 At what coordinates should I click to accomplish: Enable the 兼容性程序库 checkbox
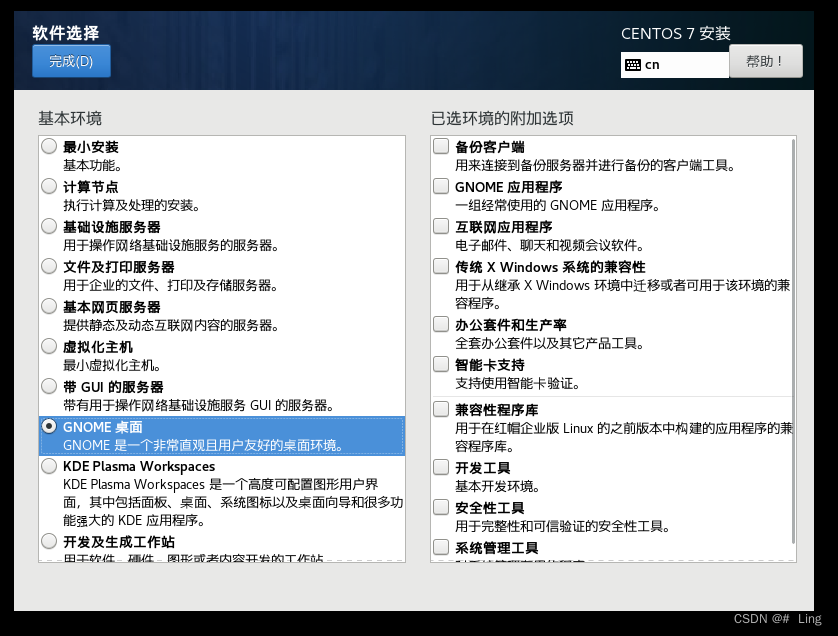[441, 409]
